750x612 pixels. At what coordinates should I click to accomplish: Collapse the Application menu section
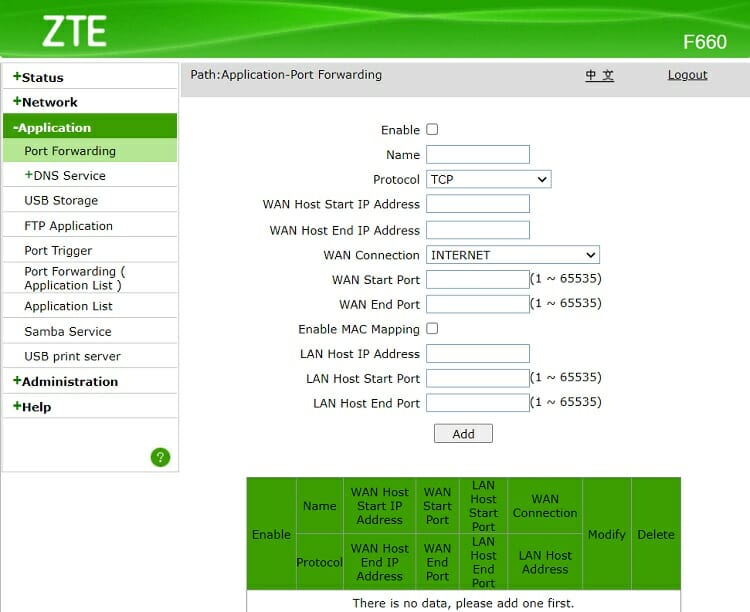pyautogui.click(x=52, y=128)
